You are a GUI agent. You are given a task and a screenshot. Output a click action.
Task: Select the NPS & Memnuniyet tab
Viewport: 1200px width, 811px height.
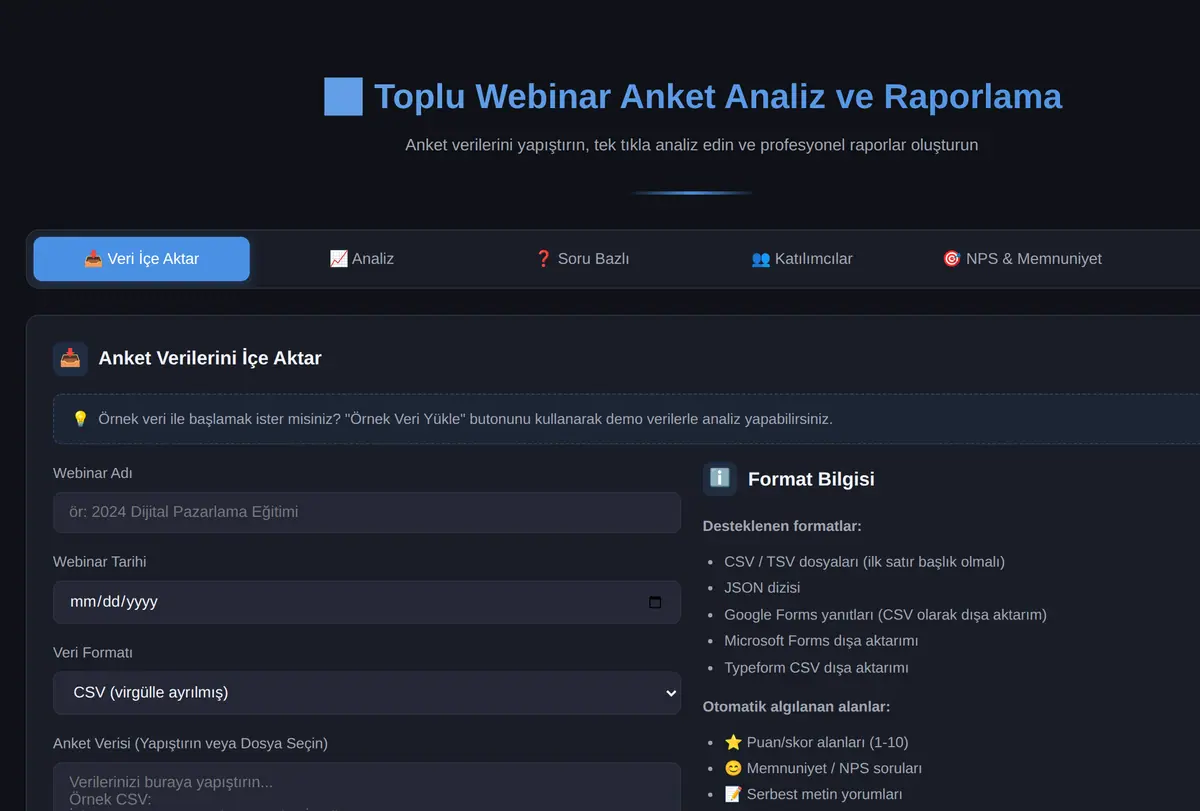(x=1022, y=259)
